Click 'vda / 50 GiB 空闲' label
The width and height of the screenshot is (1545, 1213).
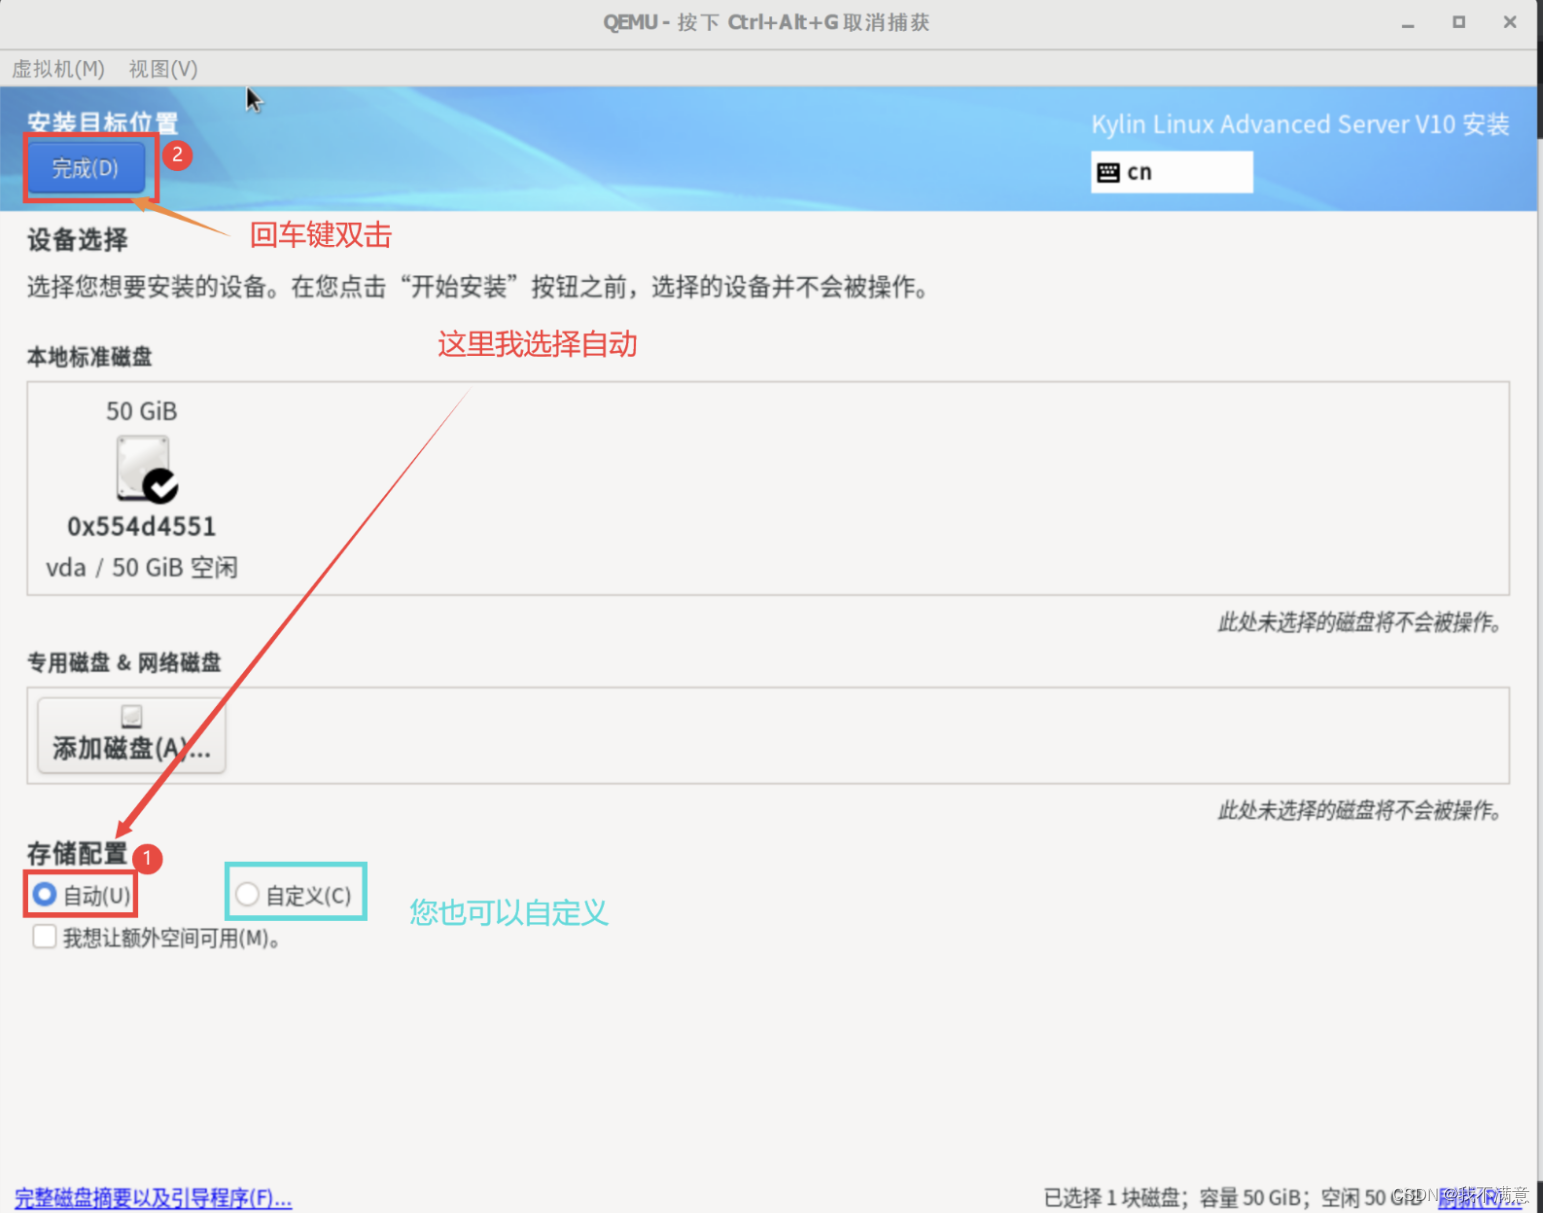click(141, 568)
